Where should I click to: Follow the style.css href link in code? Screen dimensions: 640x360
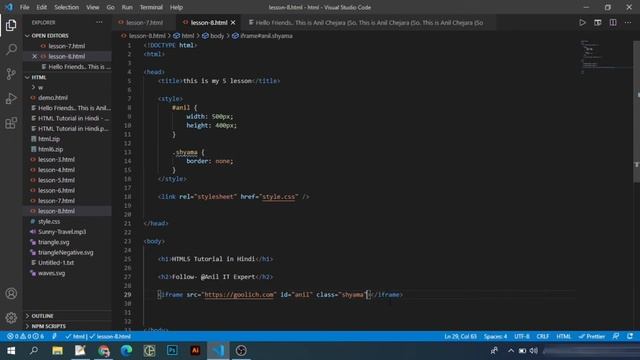coord(278,197)
